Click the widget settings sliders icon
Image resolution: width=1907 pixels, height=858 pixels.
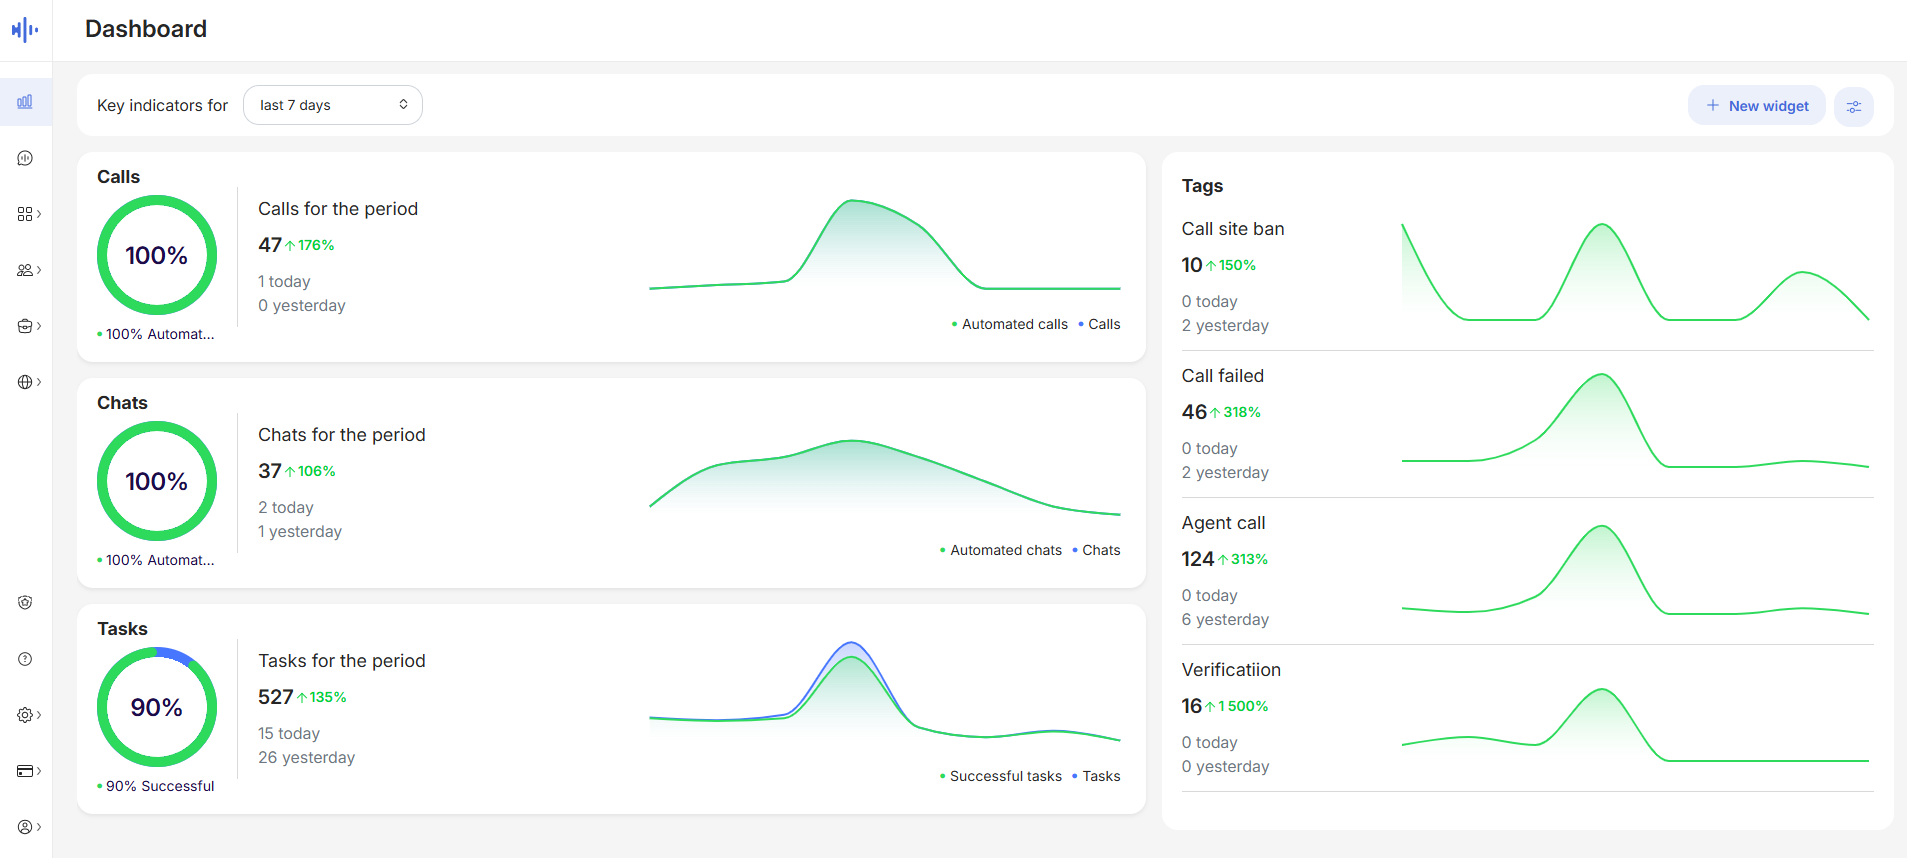[x=1854, y=106]
